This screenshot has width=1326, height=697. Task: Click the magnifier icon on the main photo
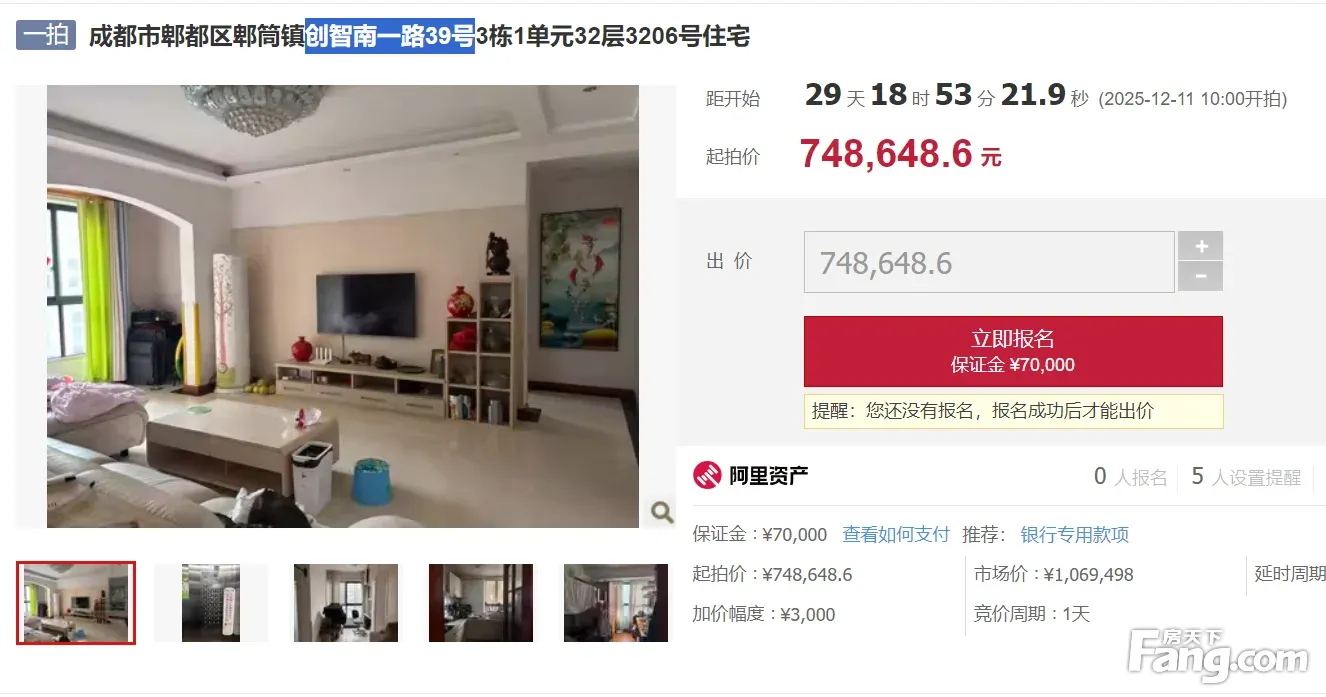(661, 513)
